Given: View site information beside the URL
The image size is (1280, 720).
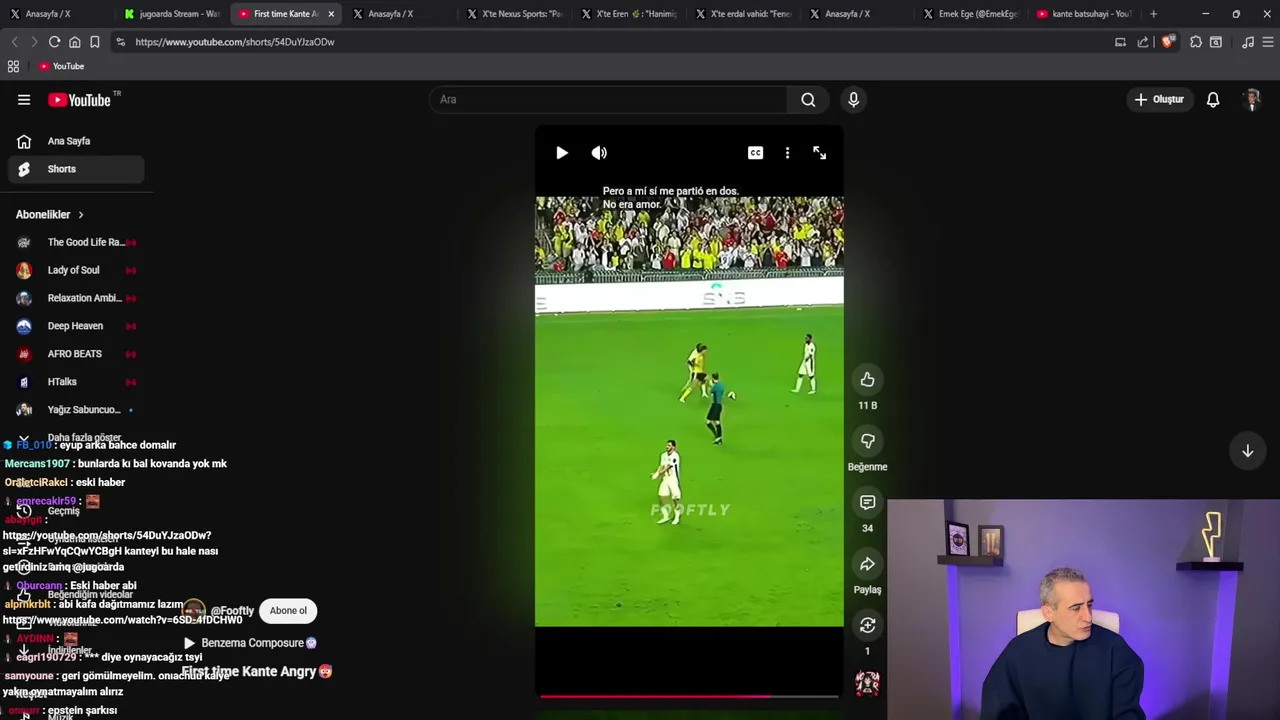Looking at the screenshot, I should tap(120, 42).
